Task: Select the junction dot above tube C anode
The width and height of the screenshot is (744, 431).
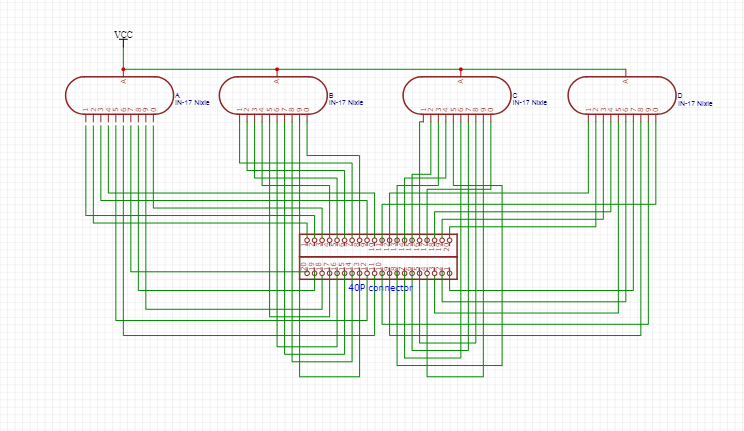Action: [x=461, y=69]
